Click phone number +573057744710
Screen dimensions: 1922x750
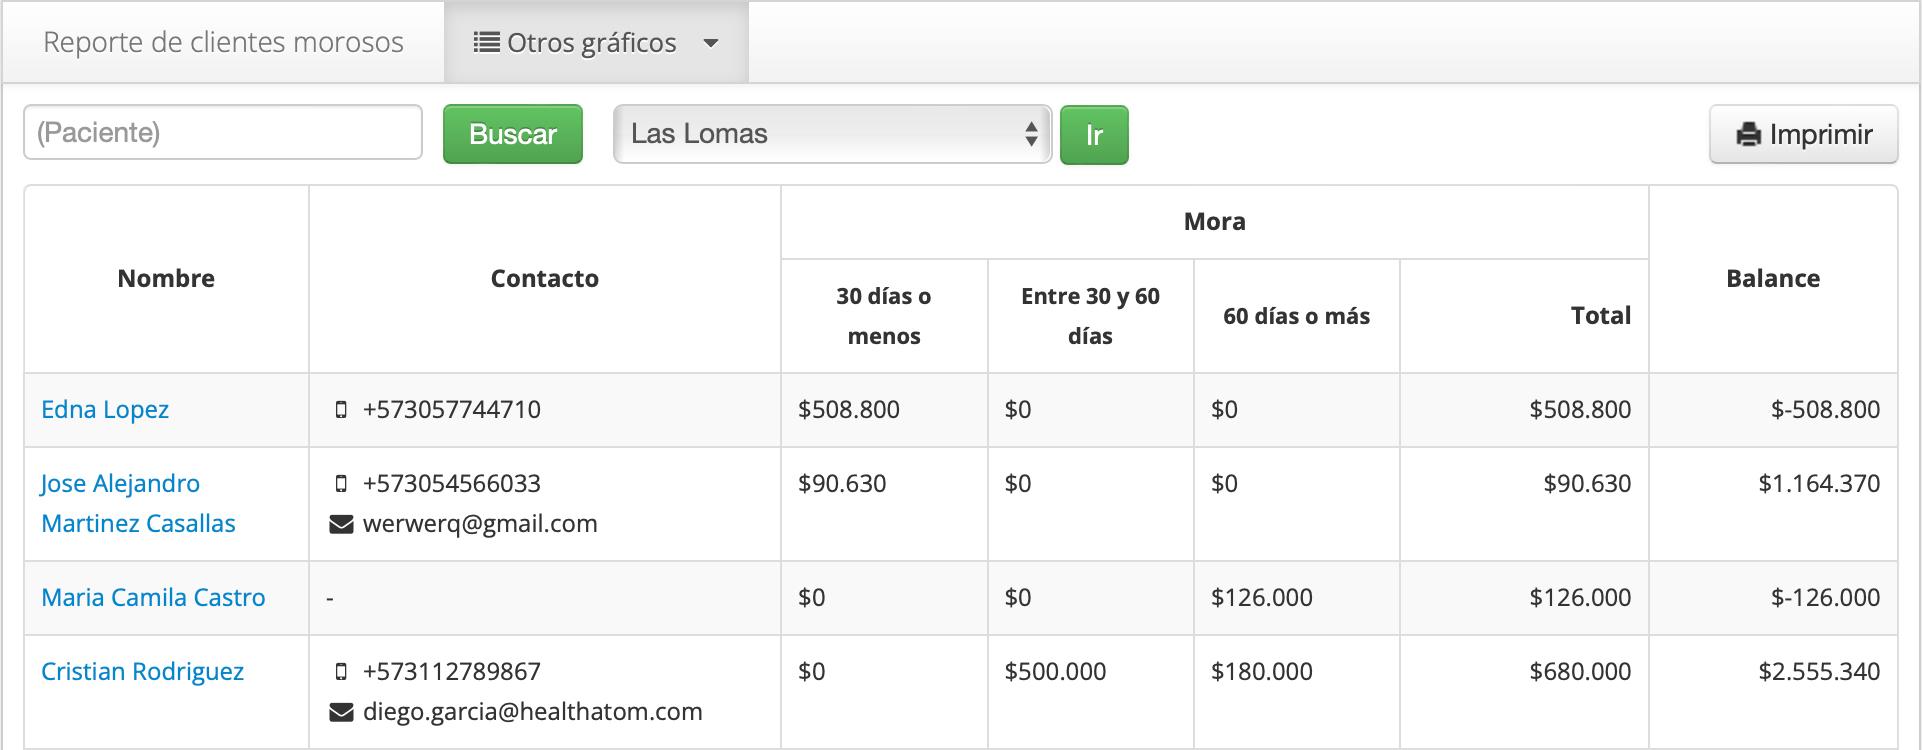(452, 410)
